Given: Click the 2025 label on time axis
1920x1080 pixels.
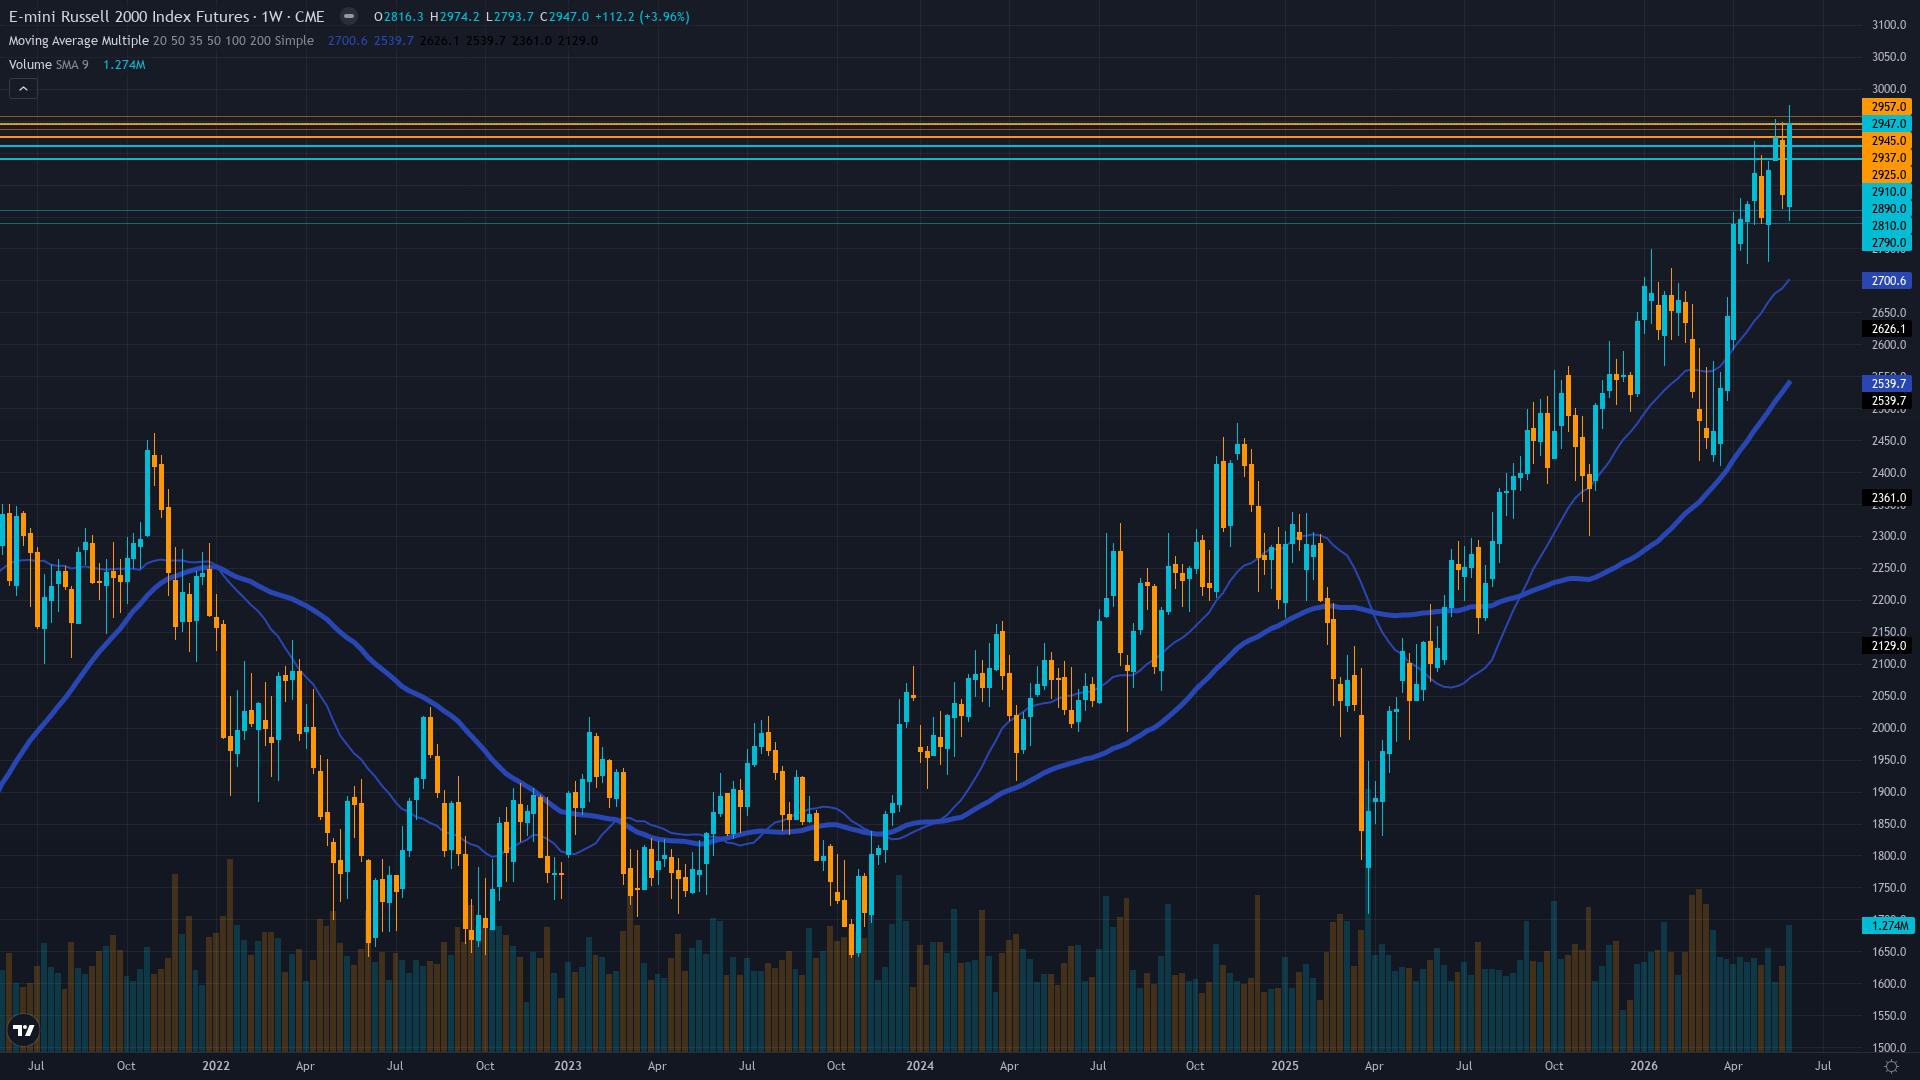Looking at the screenshot, I should pyautogui.click(x=1285, y=1066).
